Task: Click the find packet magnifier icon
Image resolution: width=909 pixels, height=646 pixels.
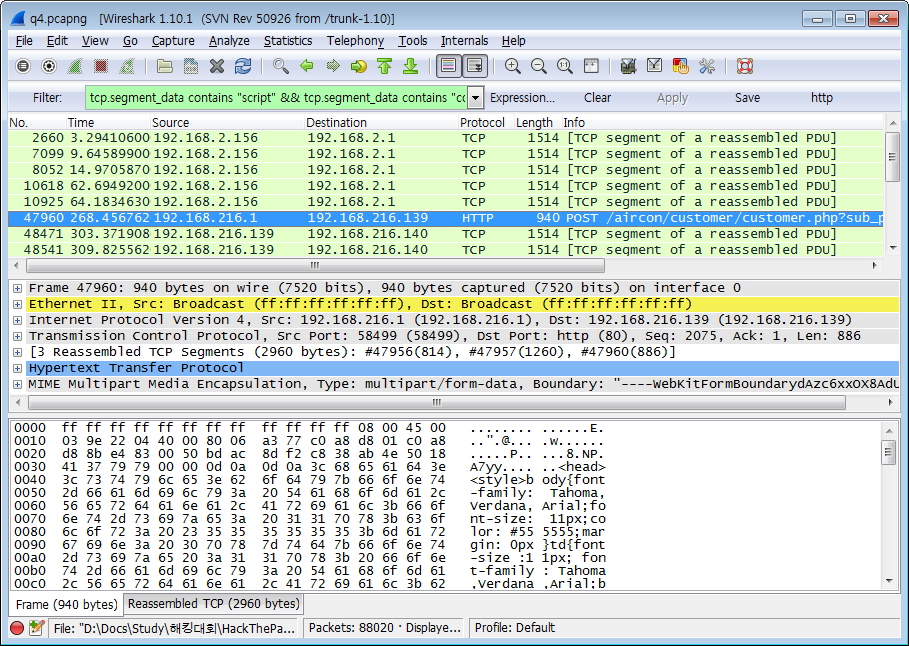Action: 281,66
